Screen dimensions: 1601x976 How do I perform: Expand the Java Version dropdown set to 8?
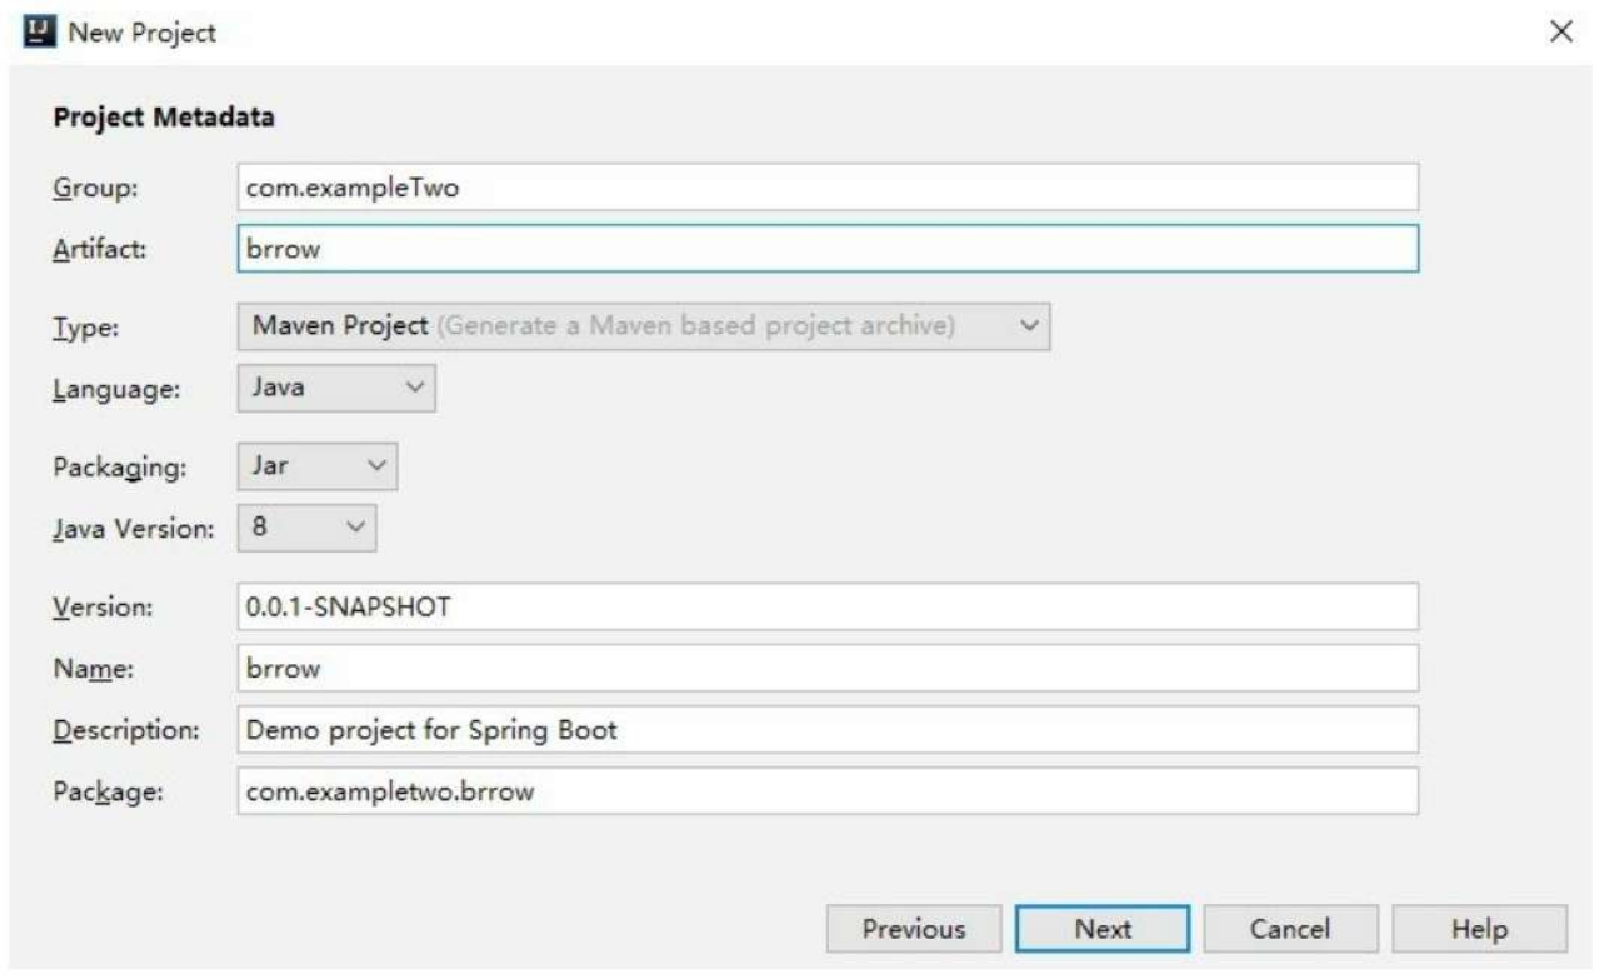point(307,527)
